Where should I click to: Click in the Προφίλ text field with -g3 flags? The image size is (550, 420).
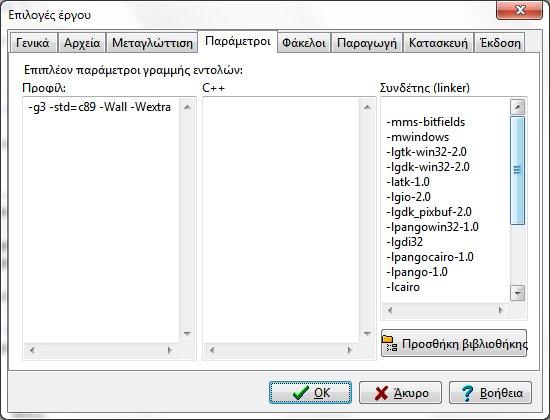(x=101, y=219)
